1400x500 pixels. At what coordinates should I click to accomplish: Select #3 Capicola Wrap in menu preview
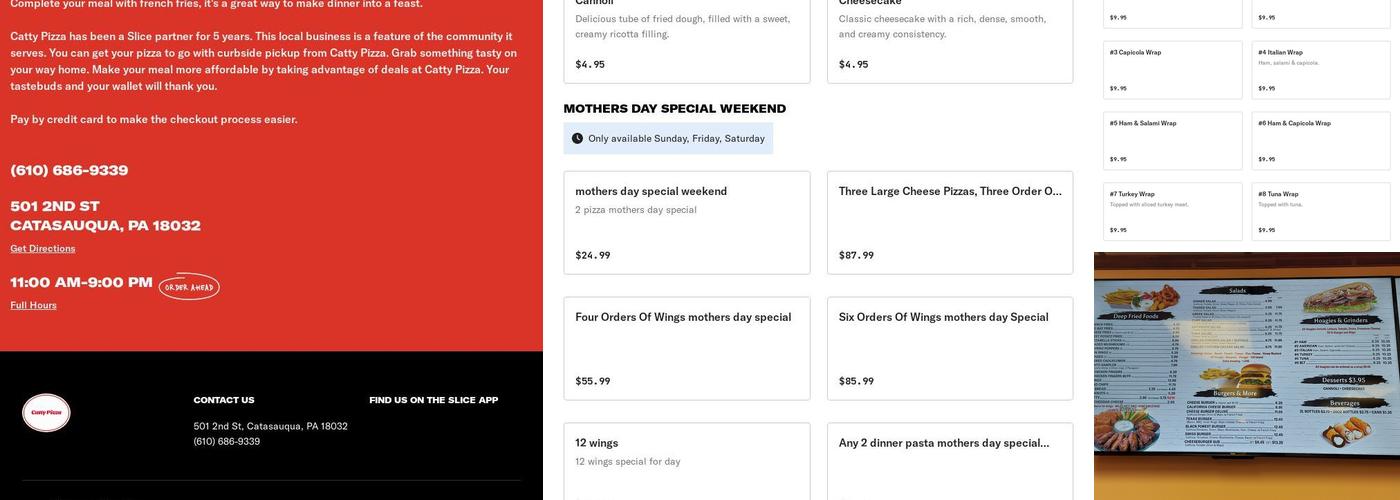[1172, 70]
